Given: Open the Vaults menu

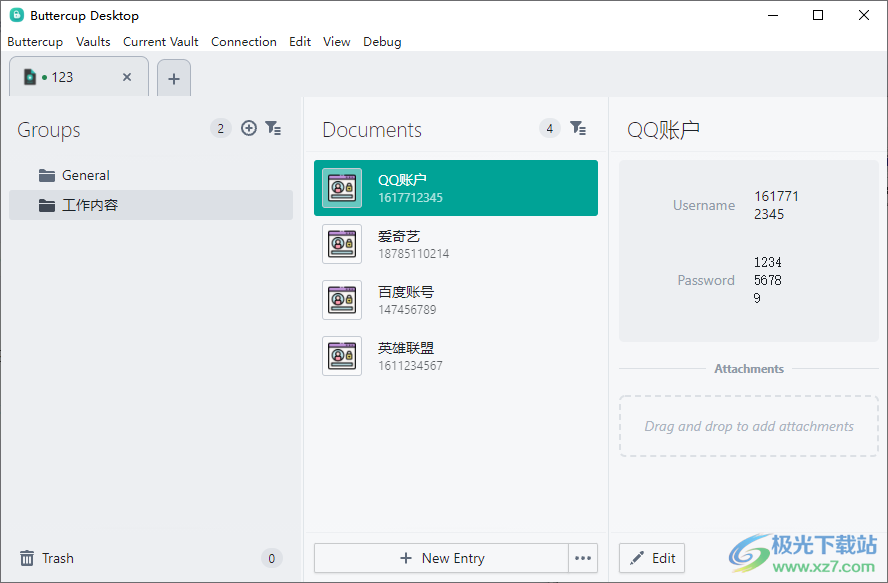Looking at the screenshot, I should point(93,42).
